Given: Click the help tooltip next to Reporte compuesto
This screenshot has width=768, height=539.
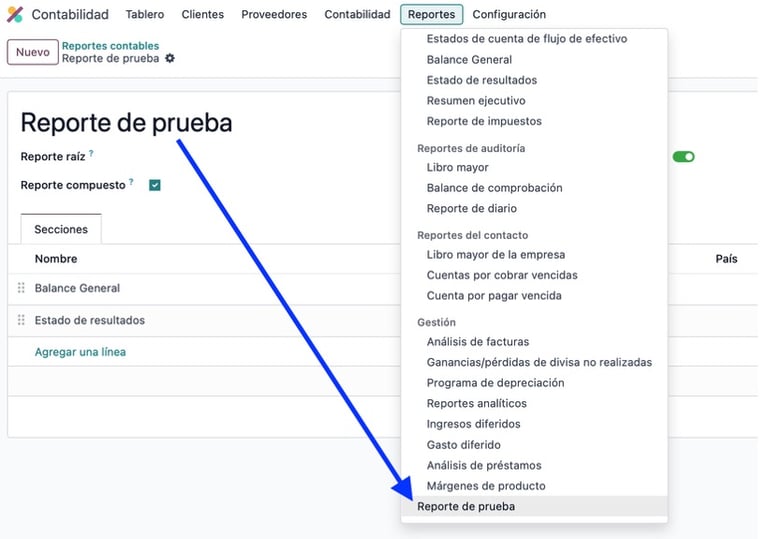Looking at the screenshot, I should pyautogui.click(x=131, y=182).
